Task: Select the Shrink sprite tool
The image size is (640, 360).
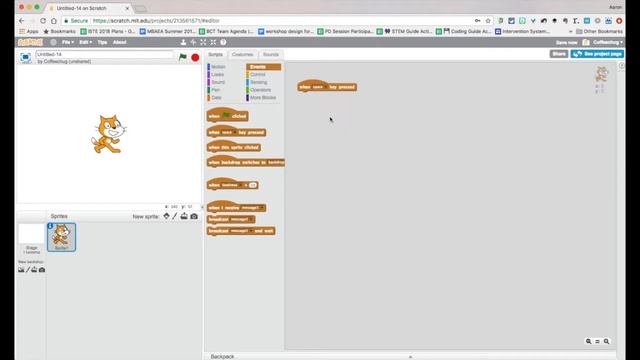Action: (213, 42)
